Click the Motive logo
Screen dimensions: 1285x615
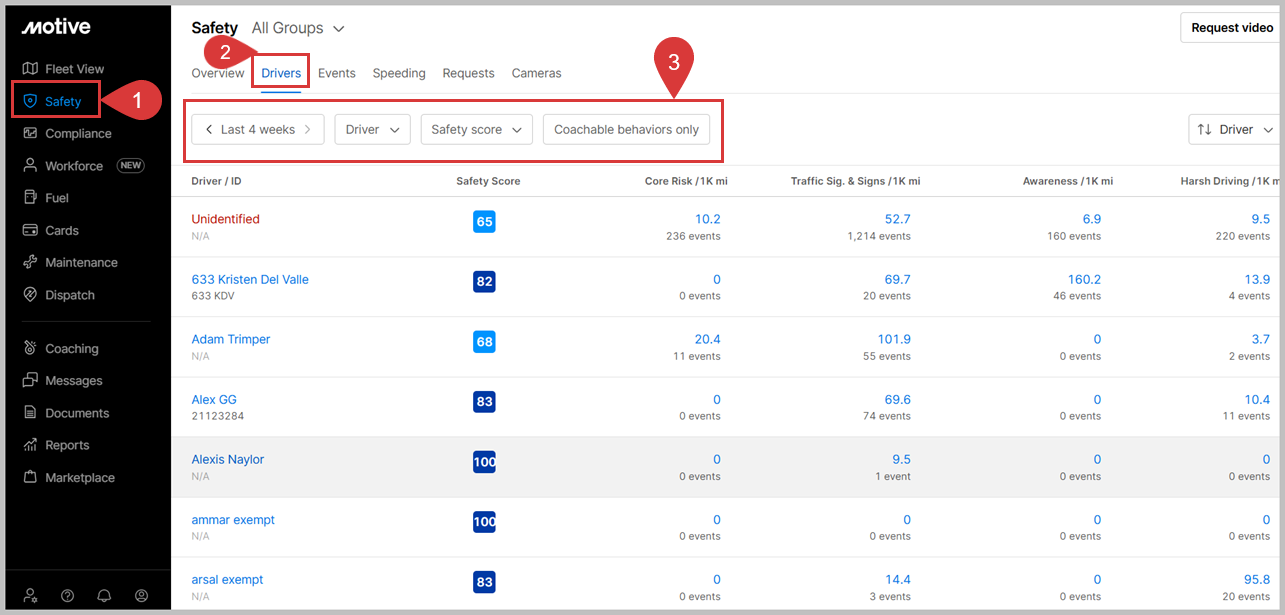pyautogui.click(x=56, y=27)
